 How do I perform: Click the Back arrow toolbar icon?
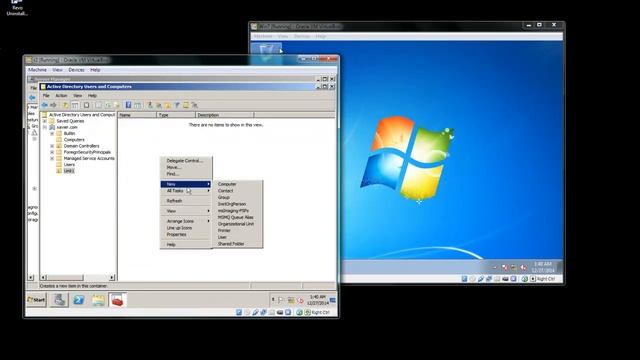44,105
